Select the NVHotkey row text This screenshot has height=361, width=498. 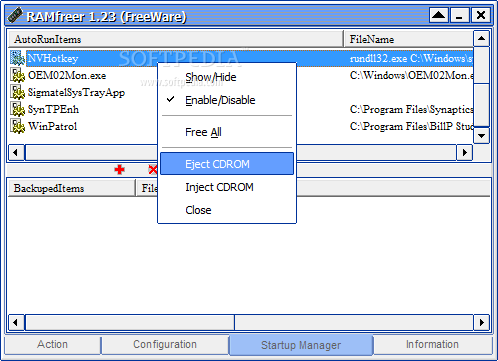click(x=53, y=58)
